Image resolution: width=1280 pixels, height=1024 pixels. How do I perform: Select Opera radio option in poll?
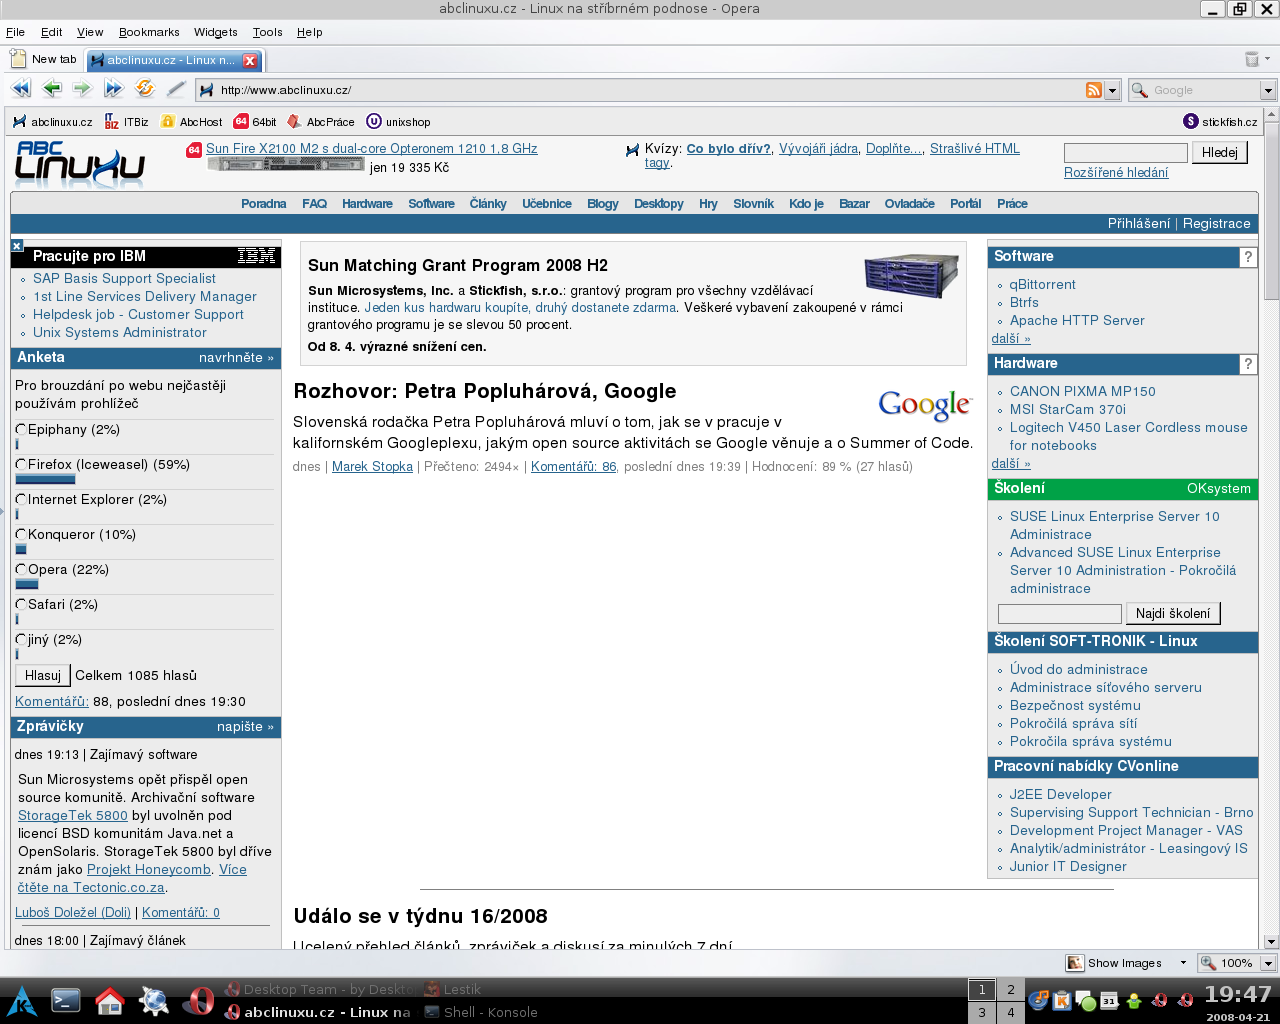(21, 570)
